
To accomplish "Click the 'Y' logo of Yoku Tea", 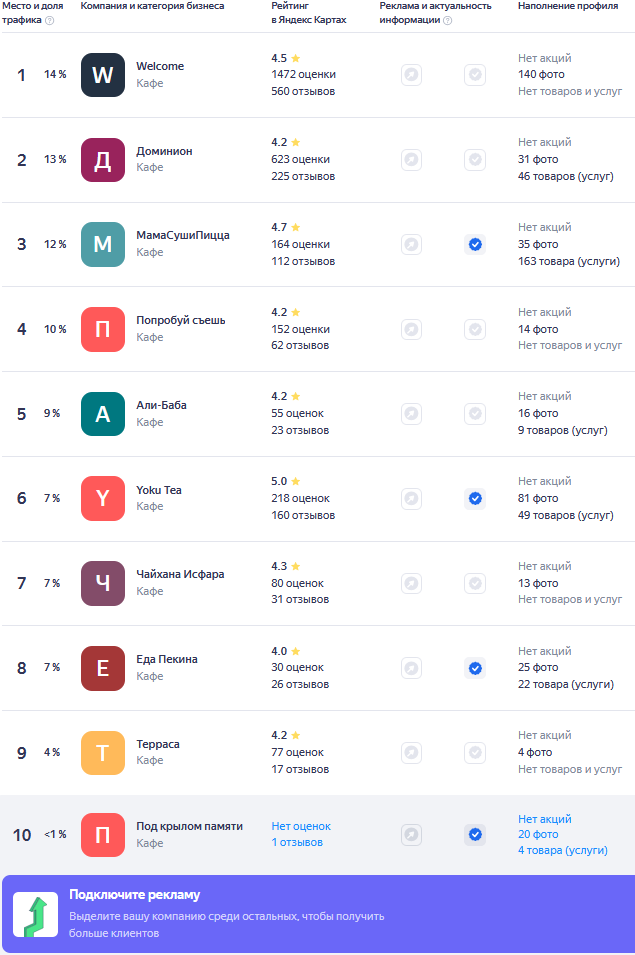I will 103,498.
